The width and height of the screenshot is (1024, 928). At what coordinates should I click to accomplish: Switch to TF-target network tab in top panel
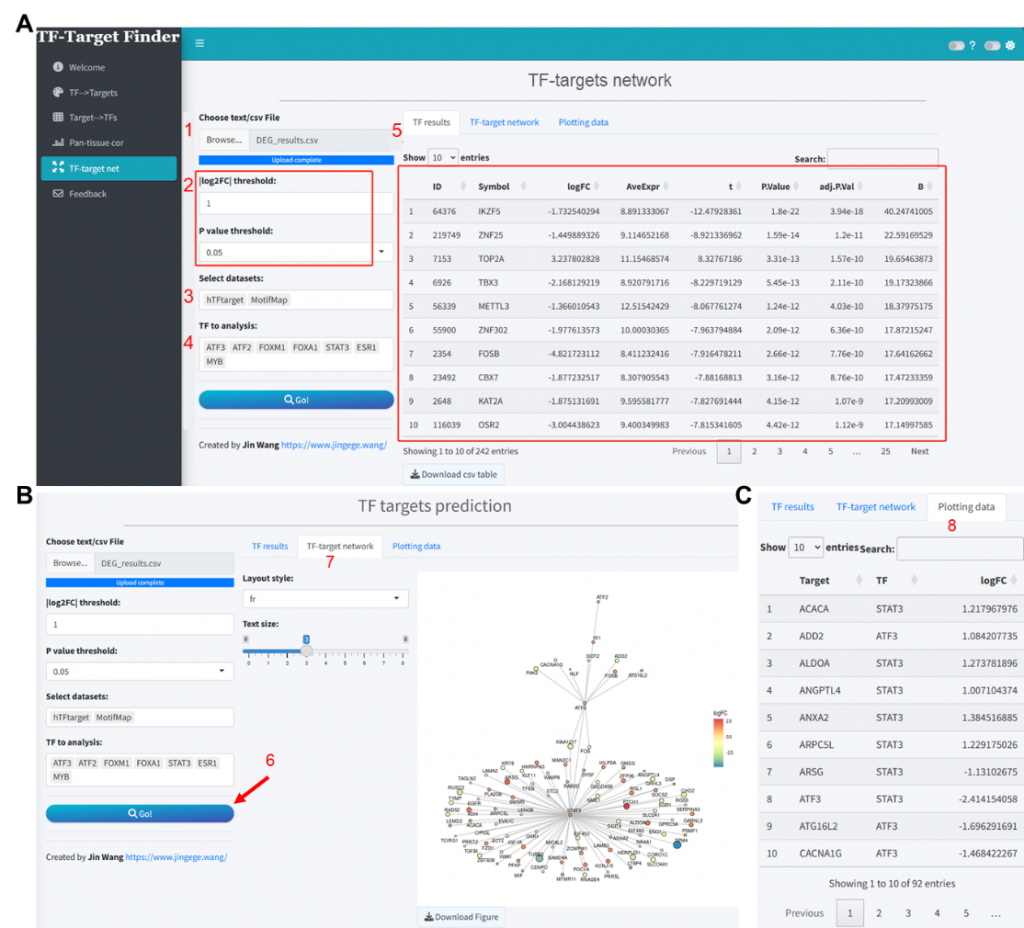[x=504, y=122]
